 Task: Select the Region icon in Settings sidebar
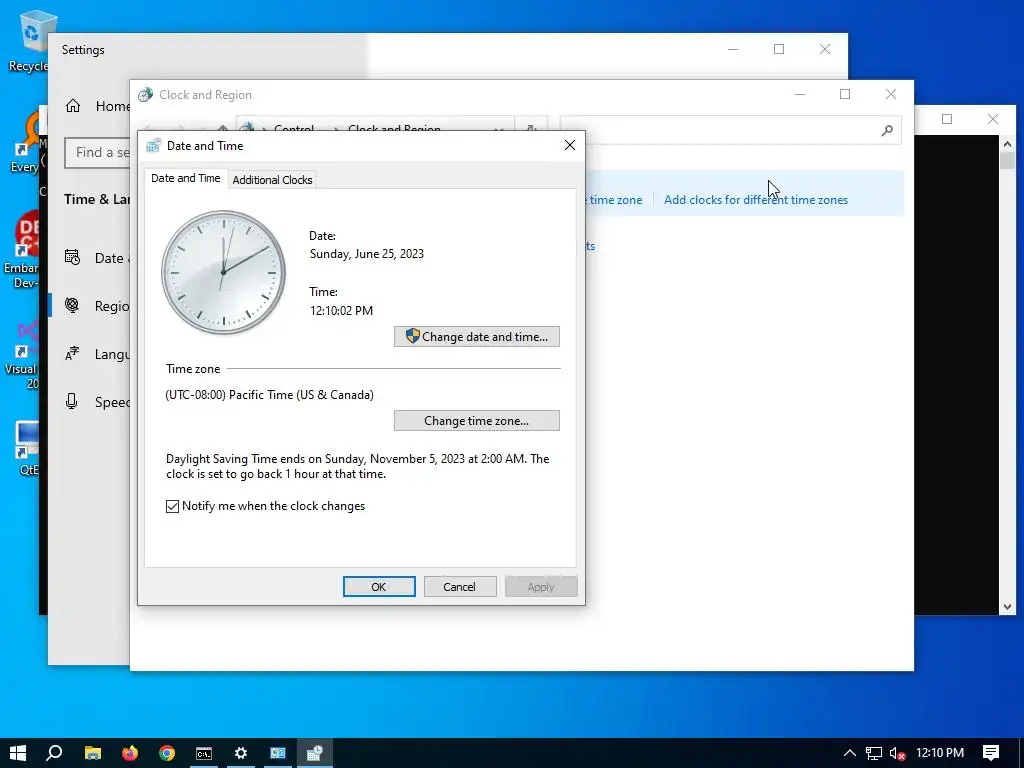[x=72, y=305]
